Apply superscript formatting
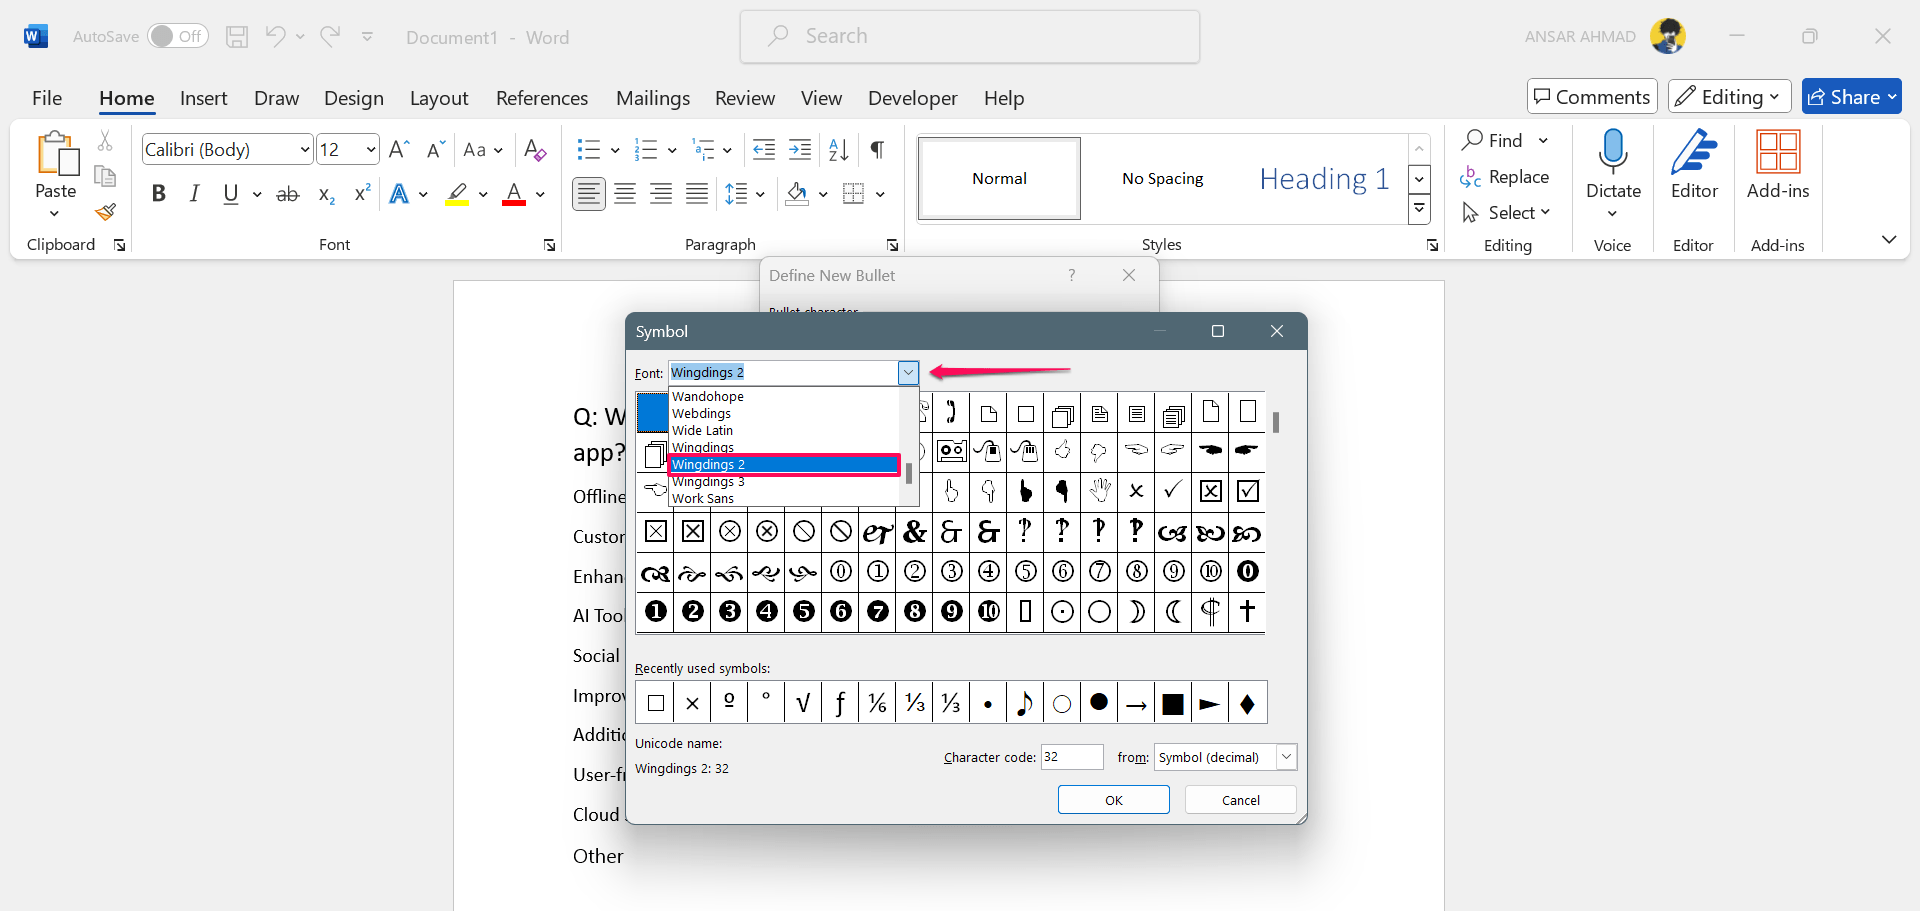This screenshot has height=911, width=1920. (362, 194)
